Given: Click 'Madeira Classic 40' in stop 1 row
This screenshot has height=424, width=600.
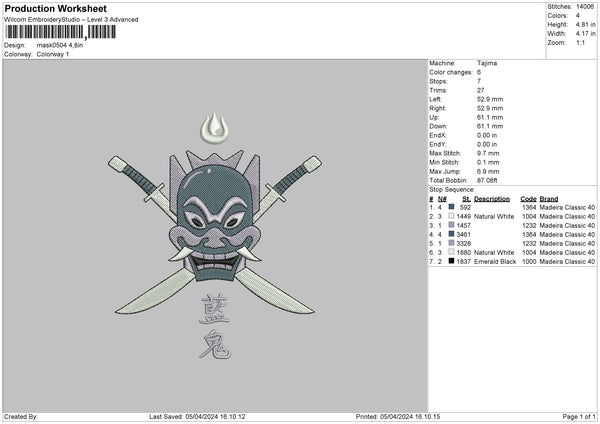Looking at the screenshot, I should 567,207.
